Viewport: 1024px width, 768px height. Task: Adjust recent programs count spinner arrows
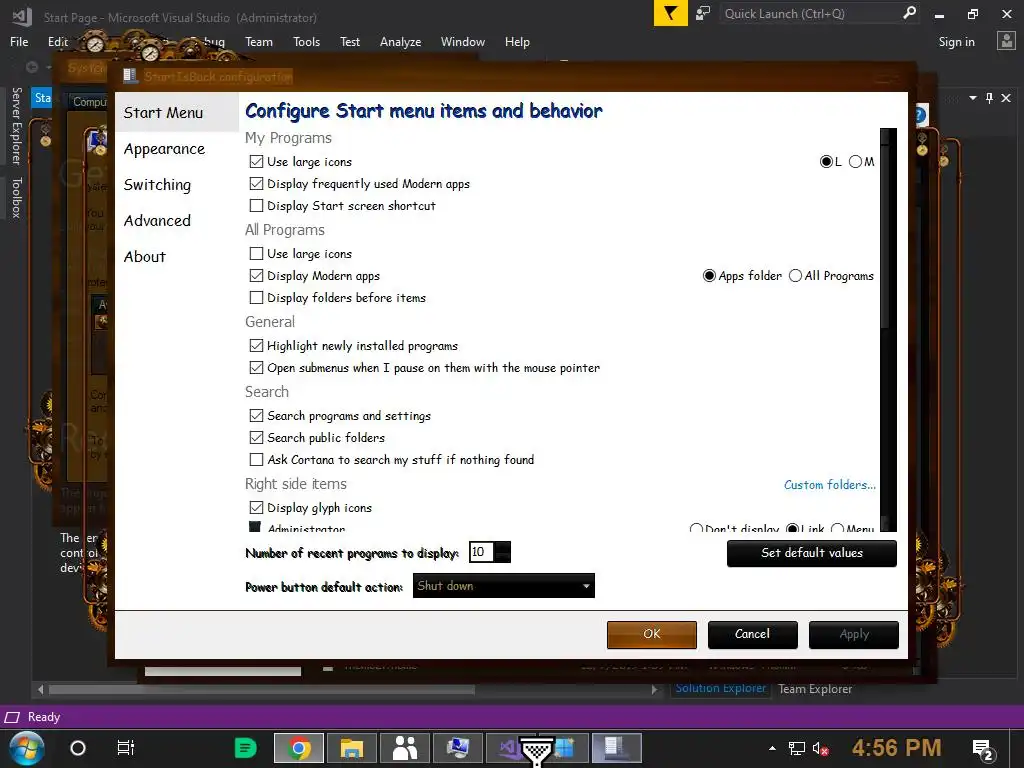(x=502, y=552)
